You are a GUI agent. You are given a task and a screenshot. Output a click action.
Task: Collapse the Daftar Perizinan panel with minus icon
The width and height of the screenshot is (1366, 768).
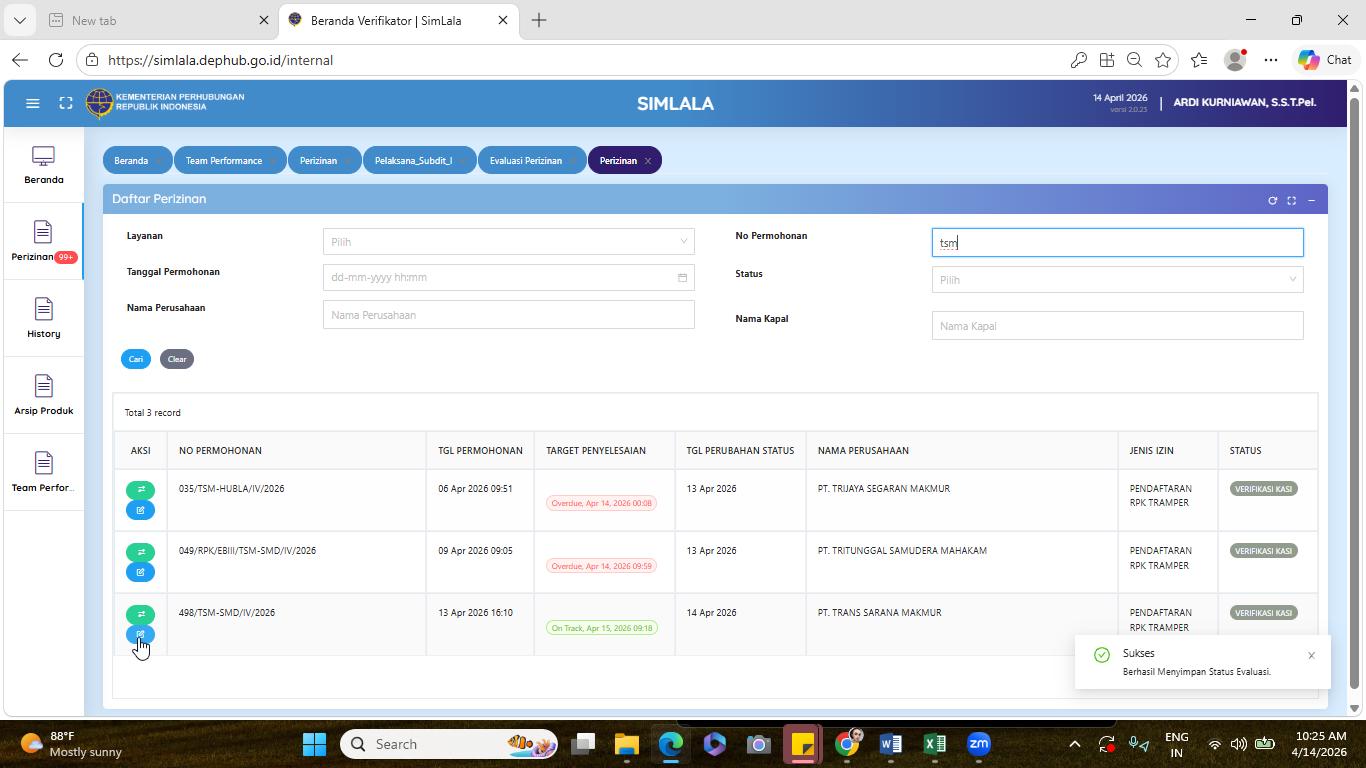pyautogui.click(x=1311, y=200)
